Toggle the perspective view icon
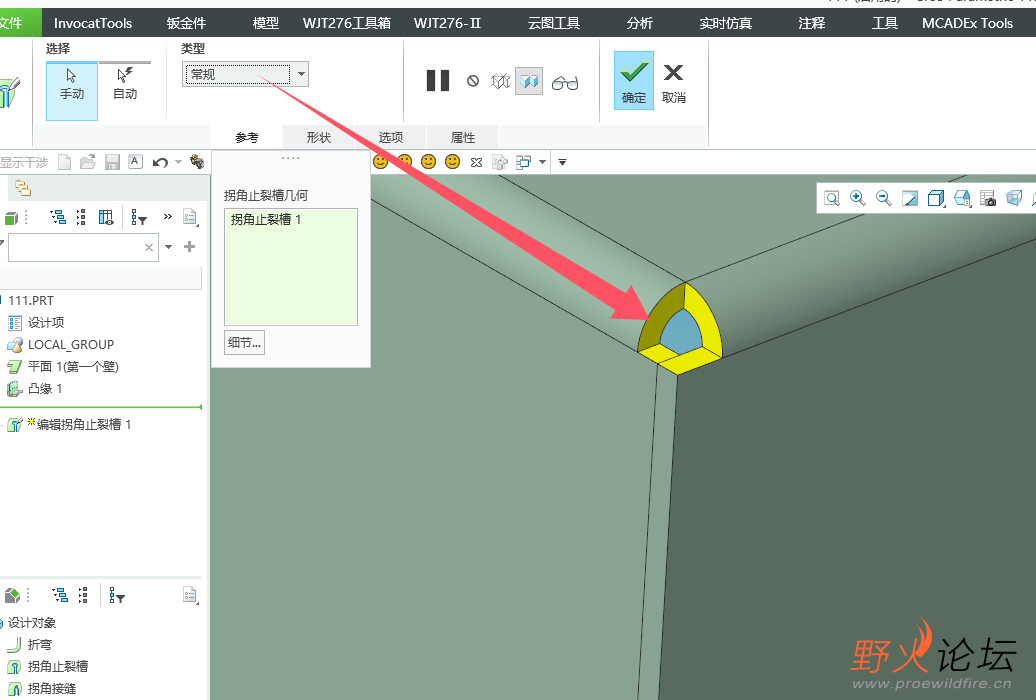 [1014, 198]
